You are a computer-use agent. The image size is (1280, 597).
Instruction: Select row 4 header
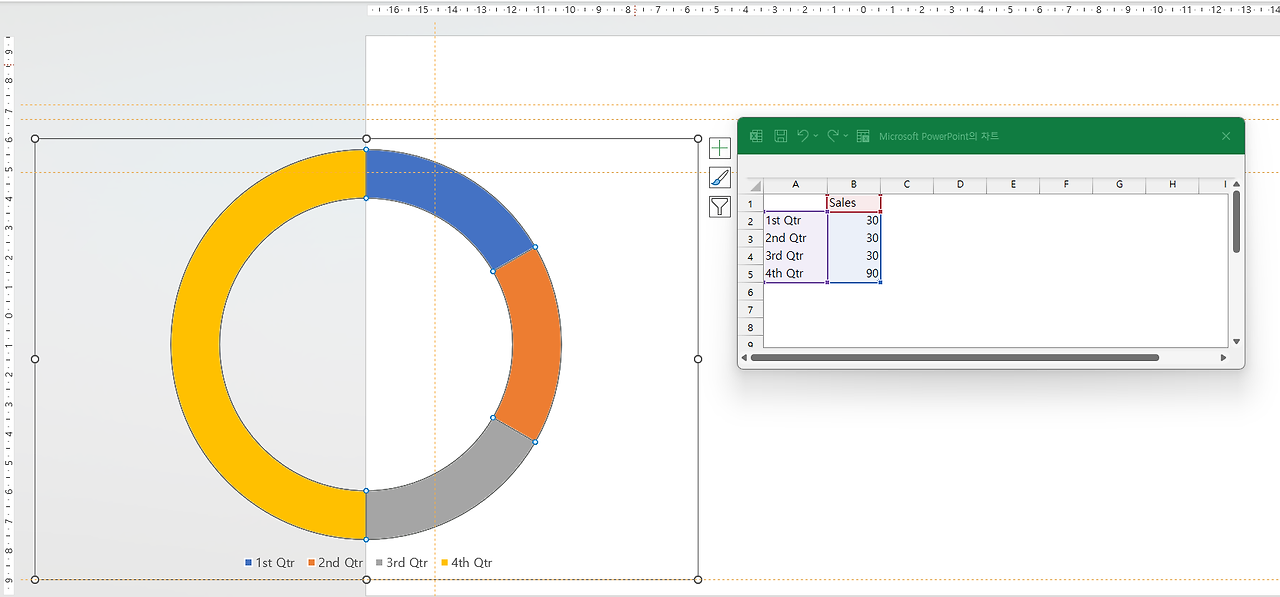click(751, 256)
